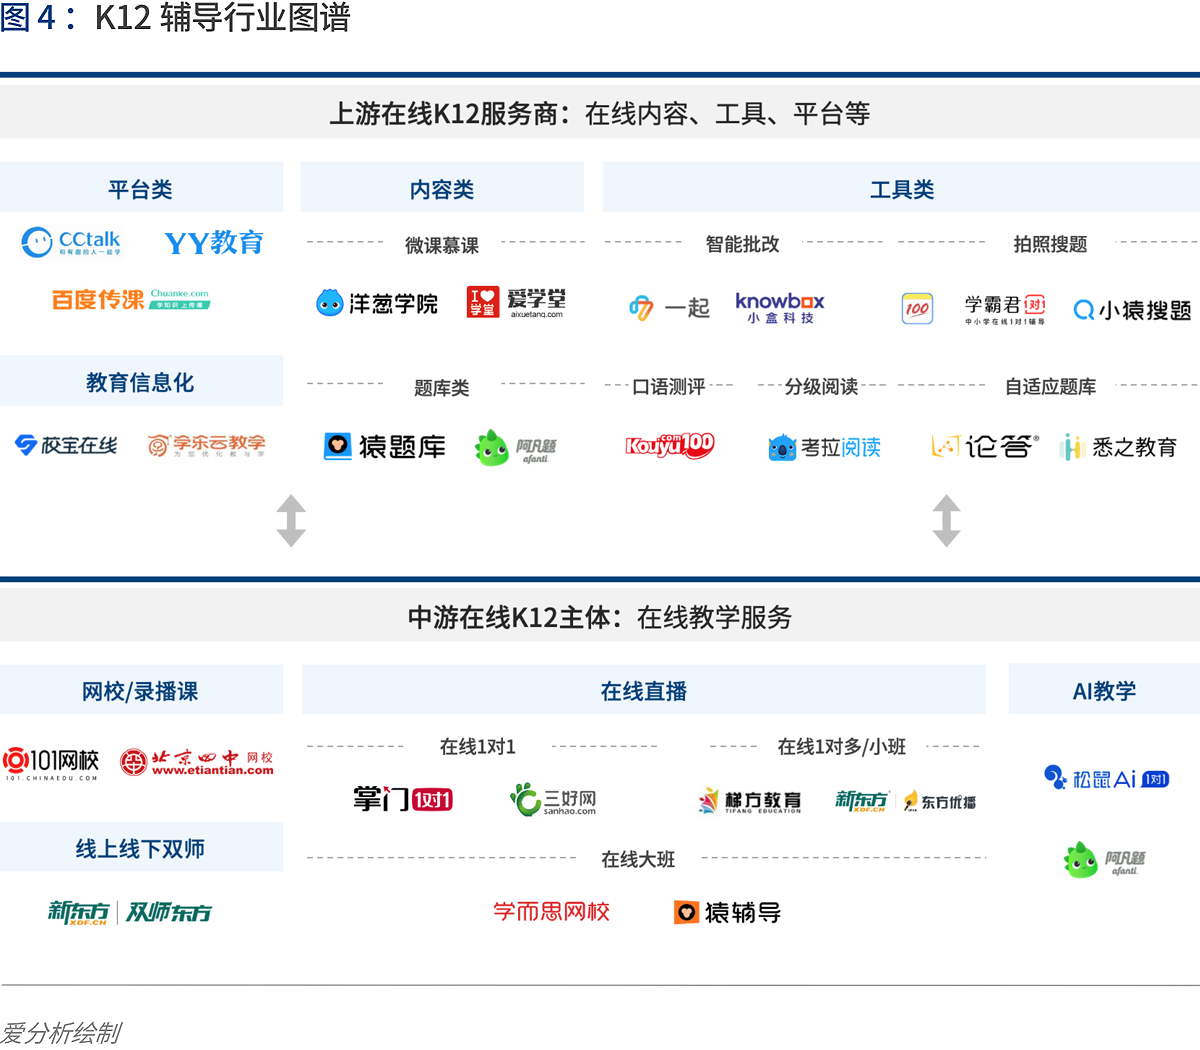Click the 智能批改 subcategory label

742,243
